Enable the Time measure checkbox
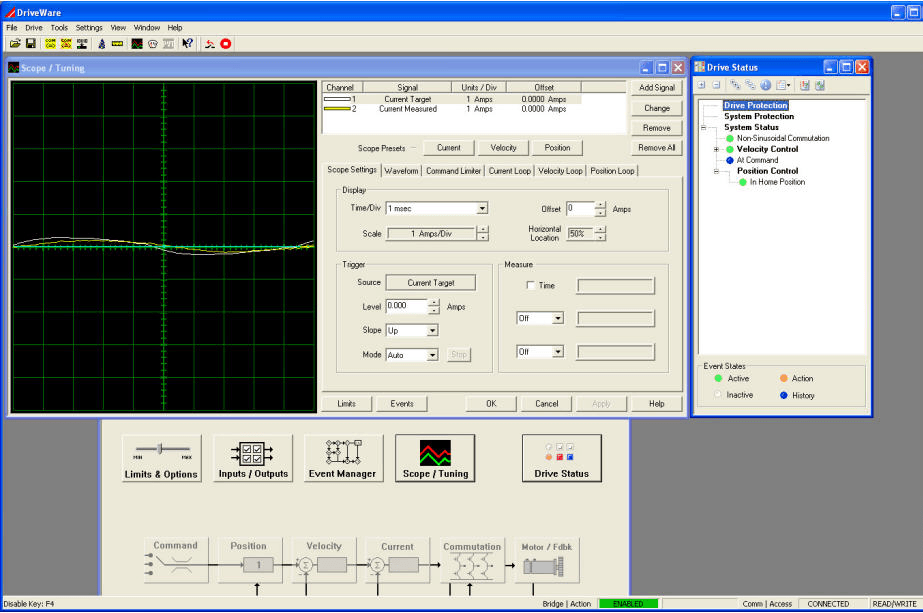Viewport: 923px width, 613px height. click(530, 285)
